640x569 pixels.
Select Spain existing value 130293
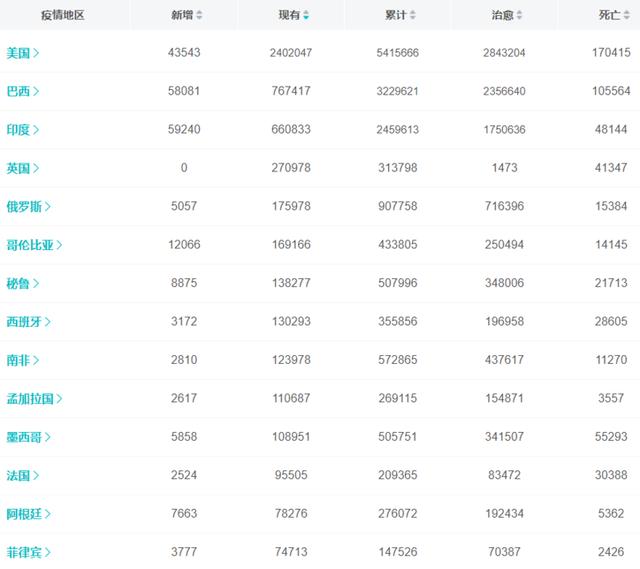pyautogui.click(x=291, y=321)
